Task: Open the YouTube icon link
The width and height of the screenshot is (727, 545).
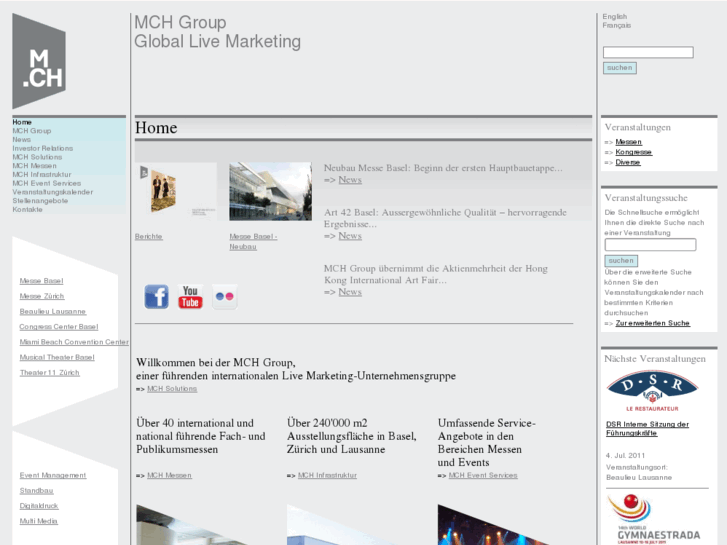Action: click(x=190, y=297)
